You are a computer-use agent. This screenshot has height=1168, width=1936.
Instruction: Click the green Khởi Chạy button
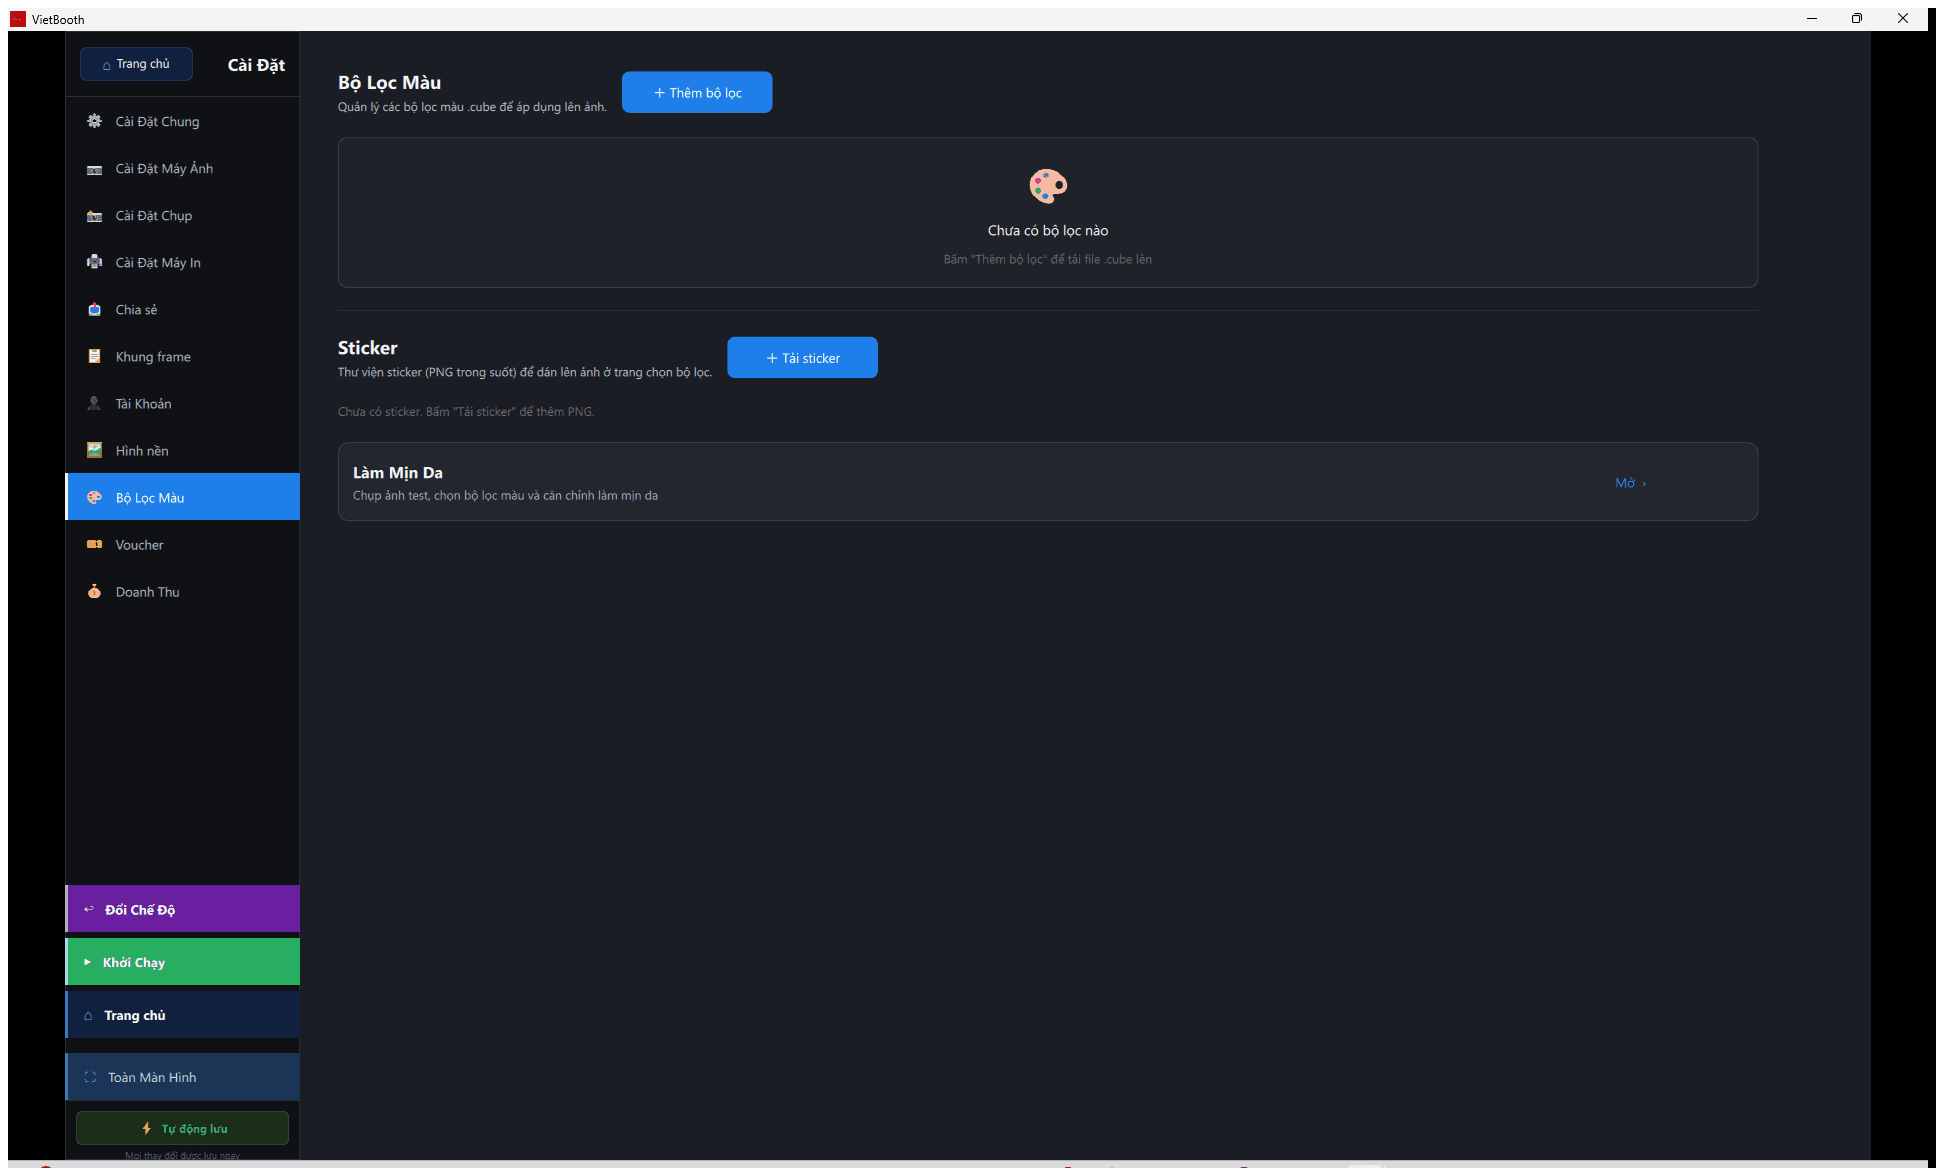click(182, 962)
